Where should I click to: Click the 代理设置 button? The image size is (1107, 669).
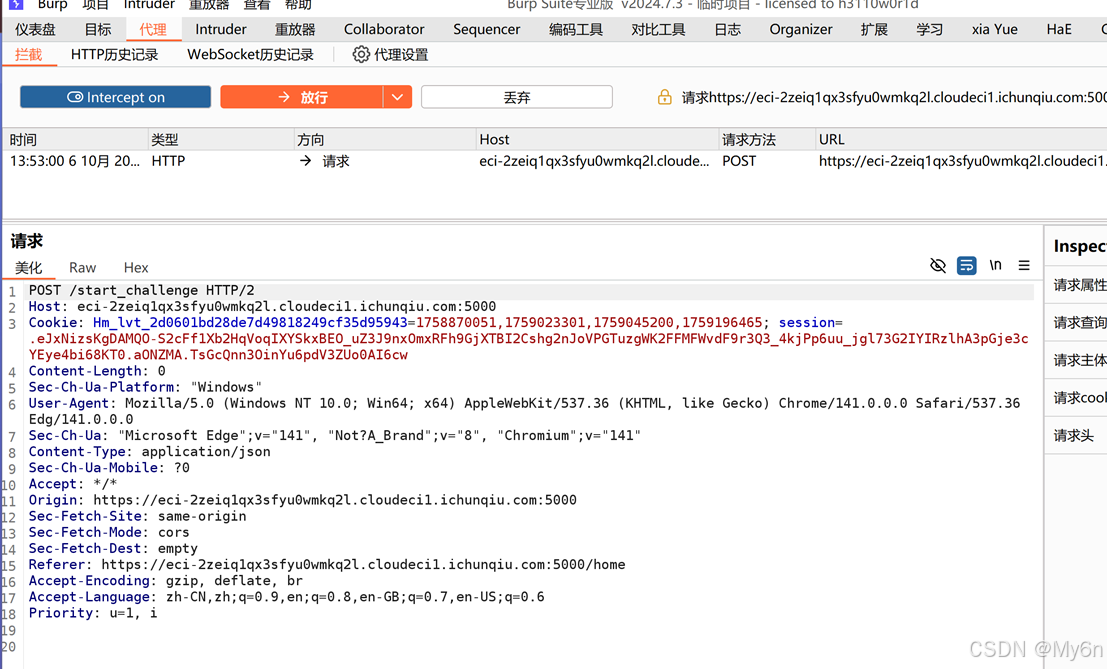tap(390, 54)
